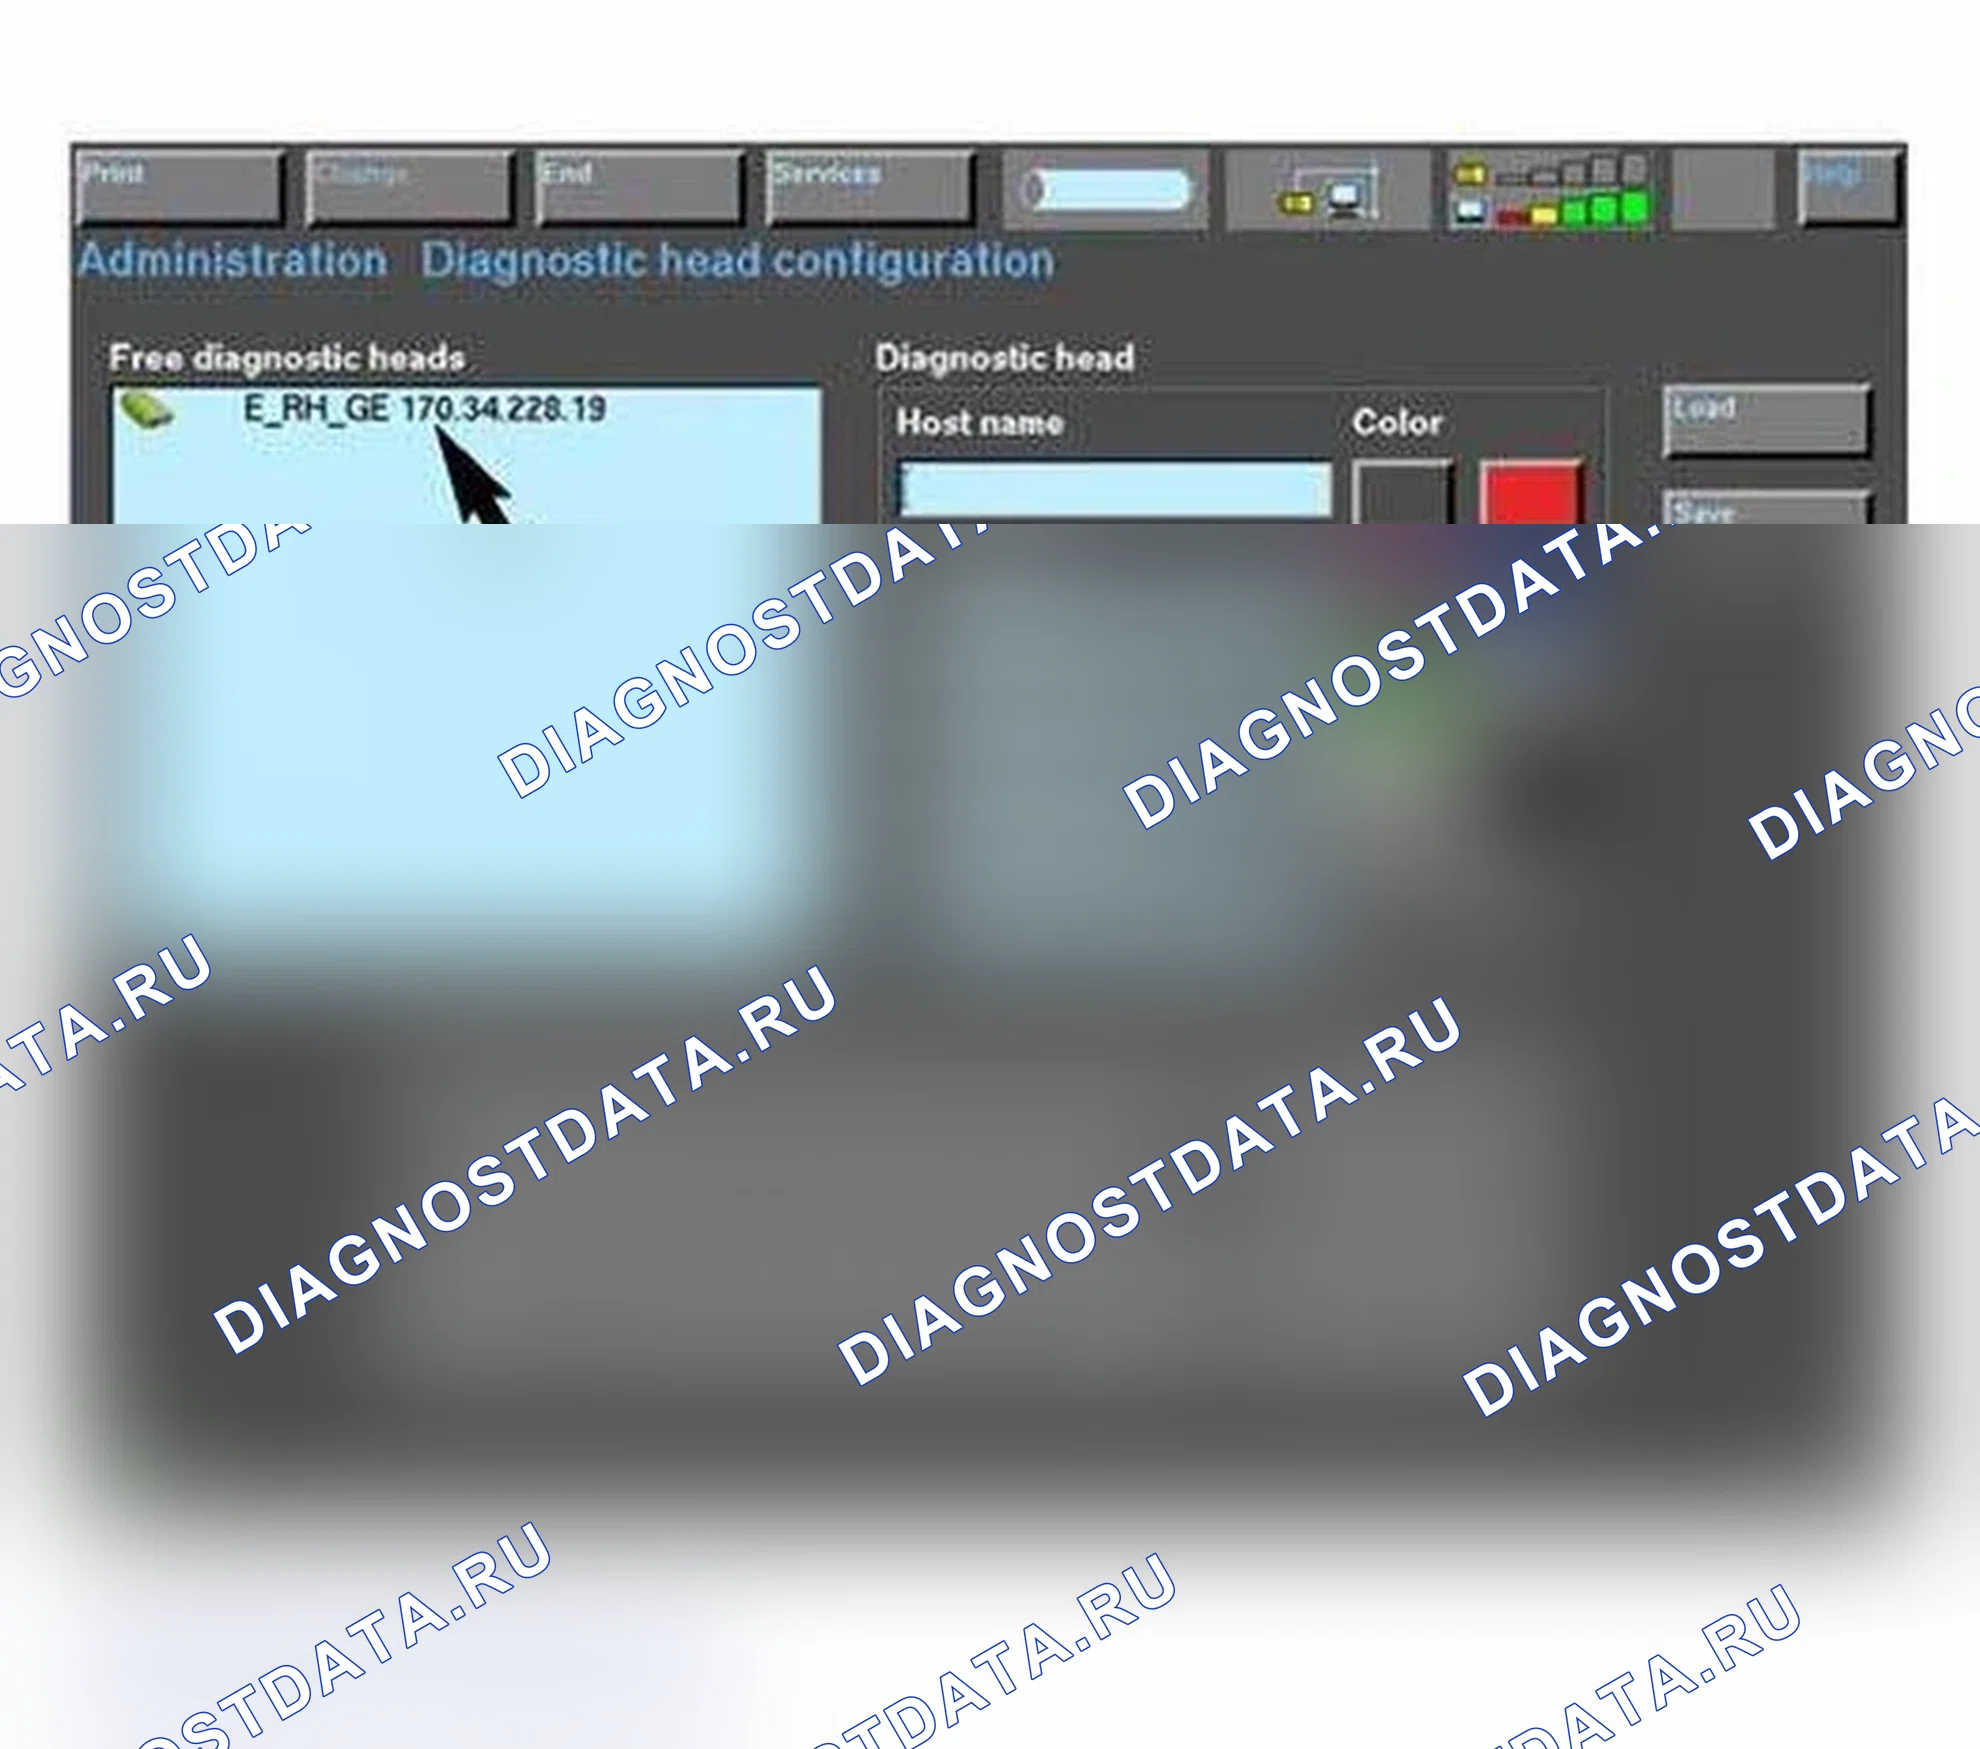Image resolution: width=1980 pixels, height=1749 pixels.
Task: Click the End button
Action: click(640, 187)
